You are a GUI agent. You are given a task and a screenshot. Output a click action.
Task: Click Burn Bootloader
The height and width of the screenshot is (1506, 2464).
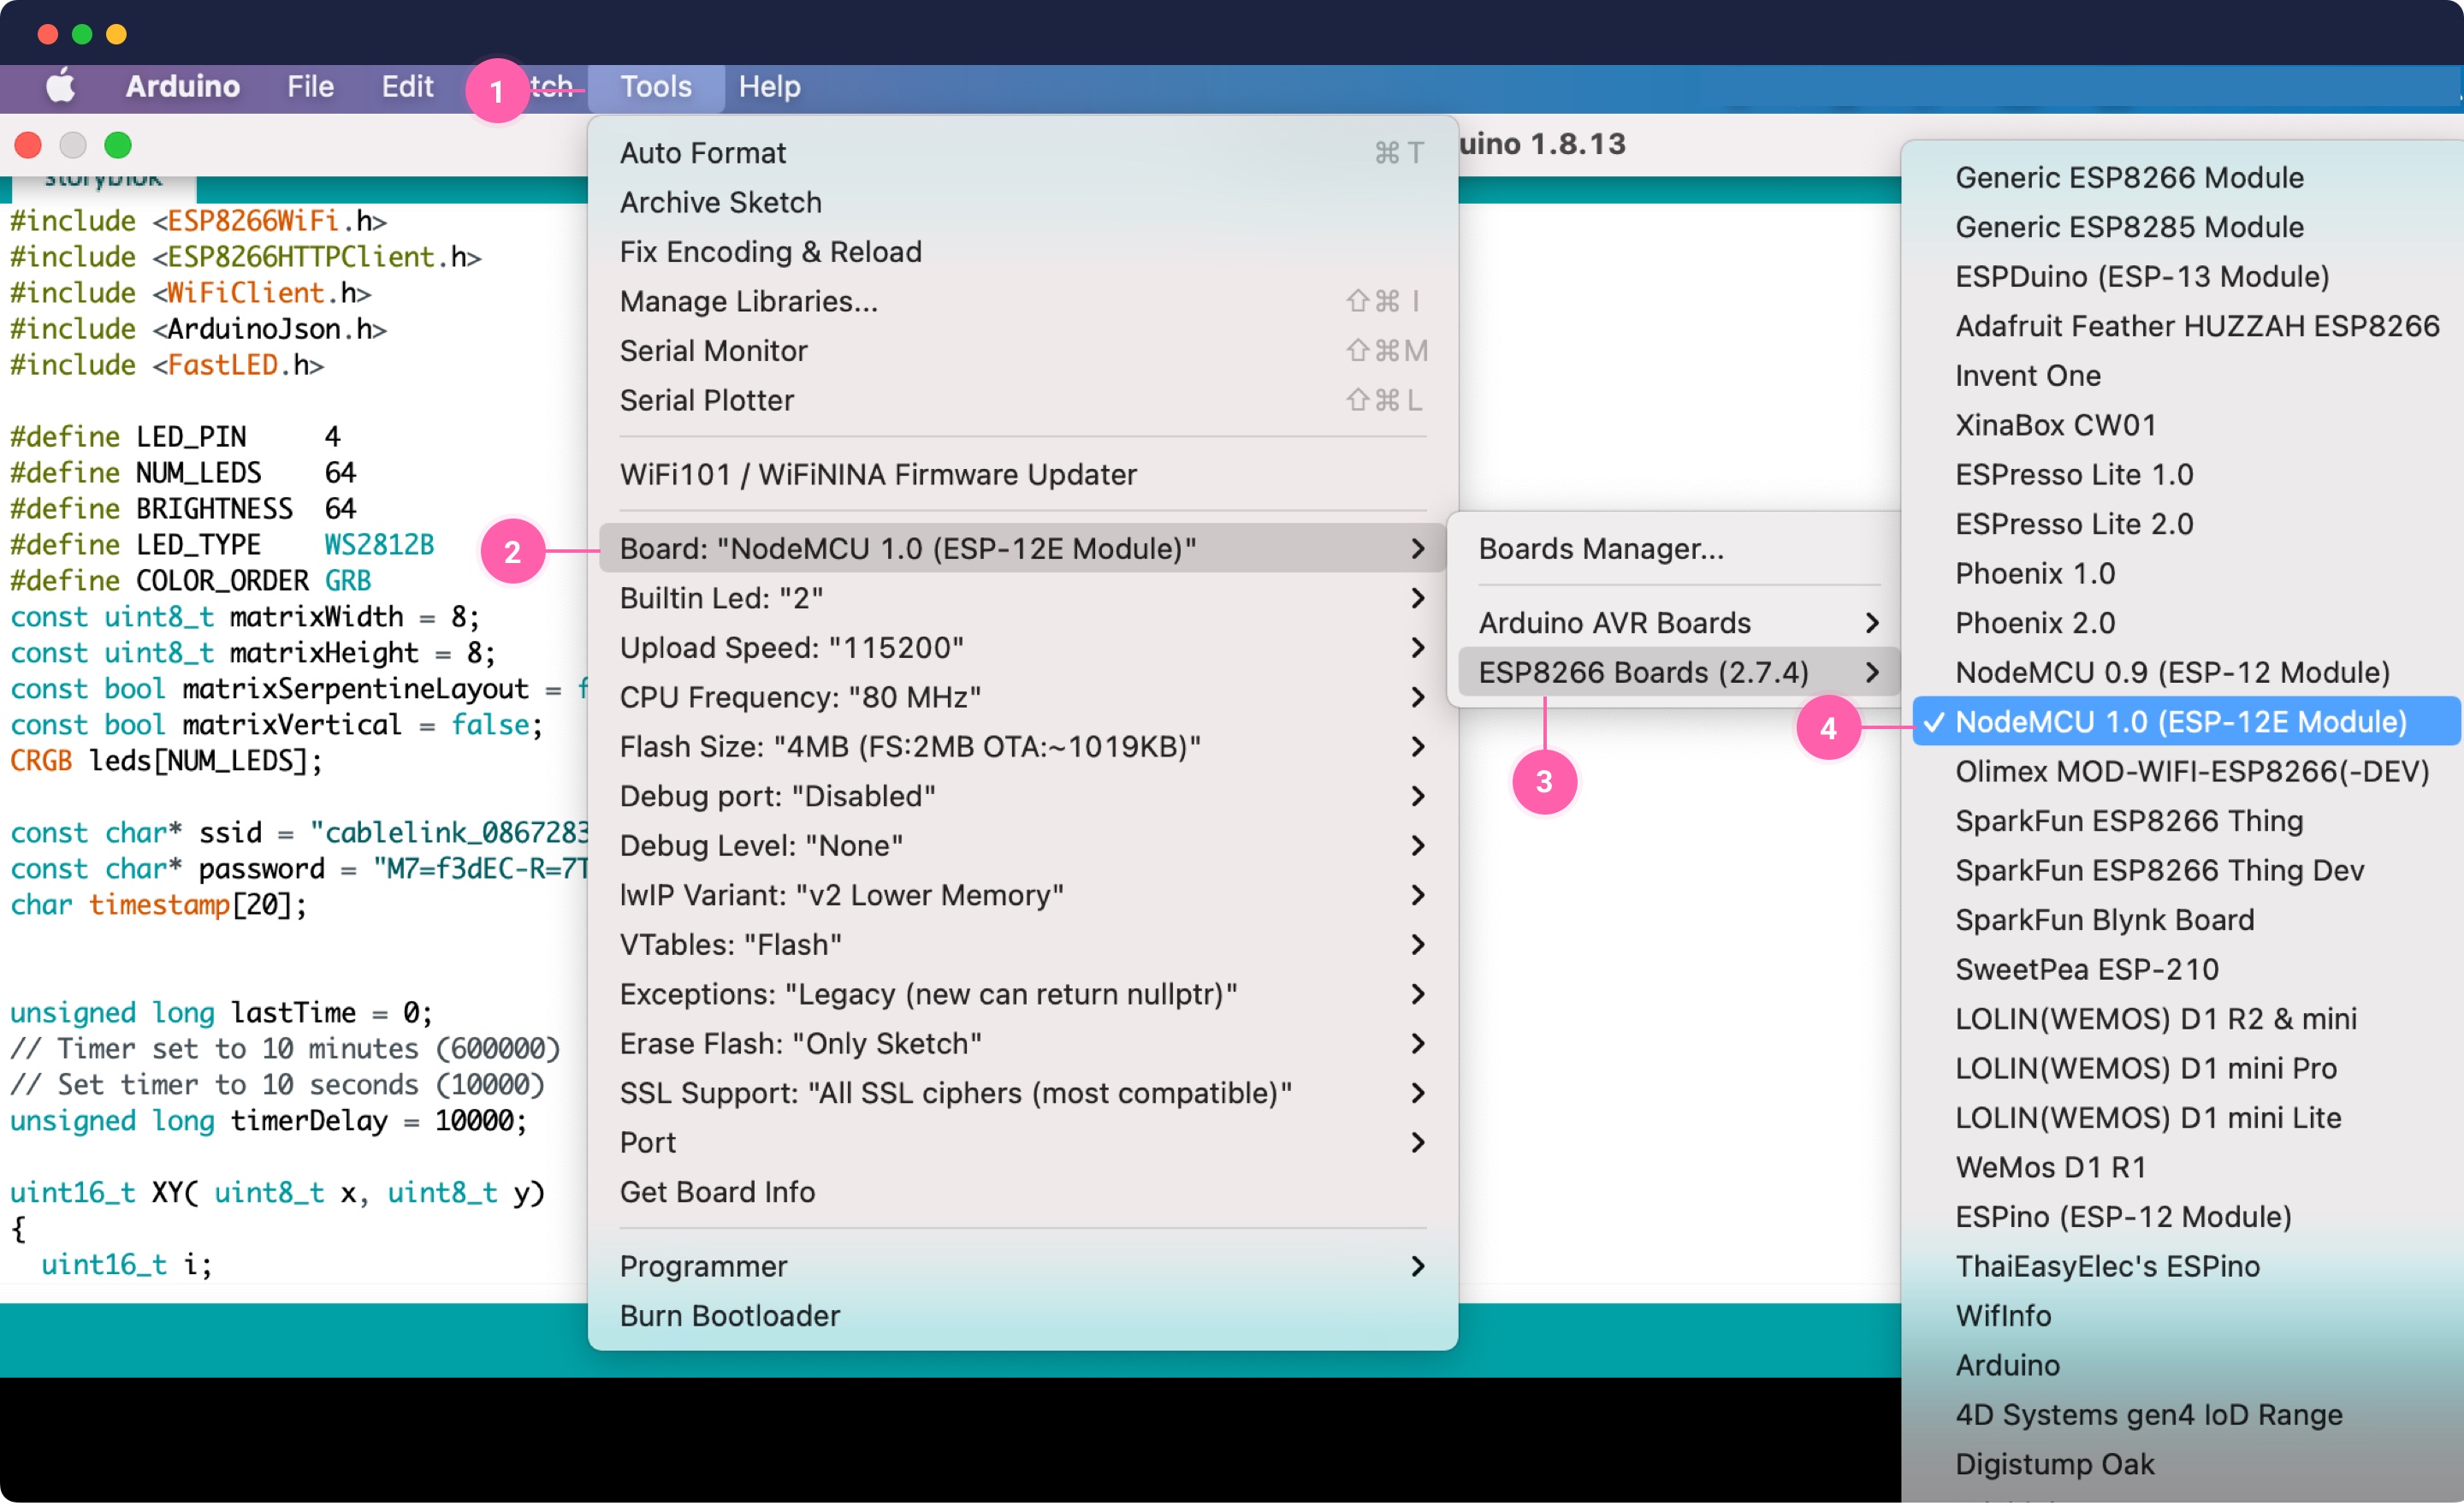coord(1023,1316)
